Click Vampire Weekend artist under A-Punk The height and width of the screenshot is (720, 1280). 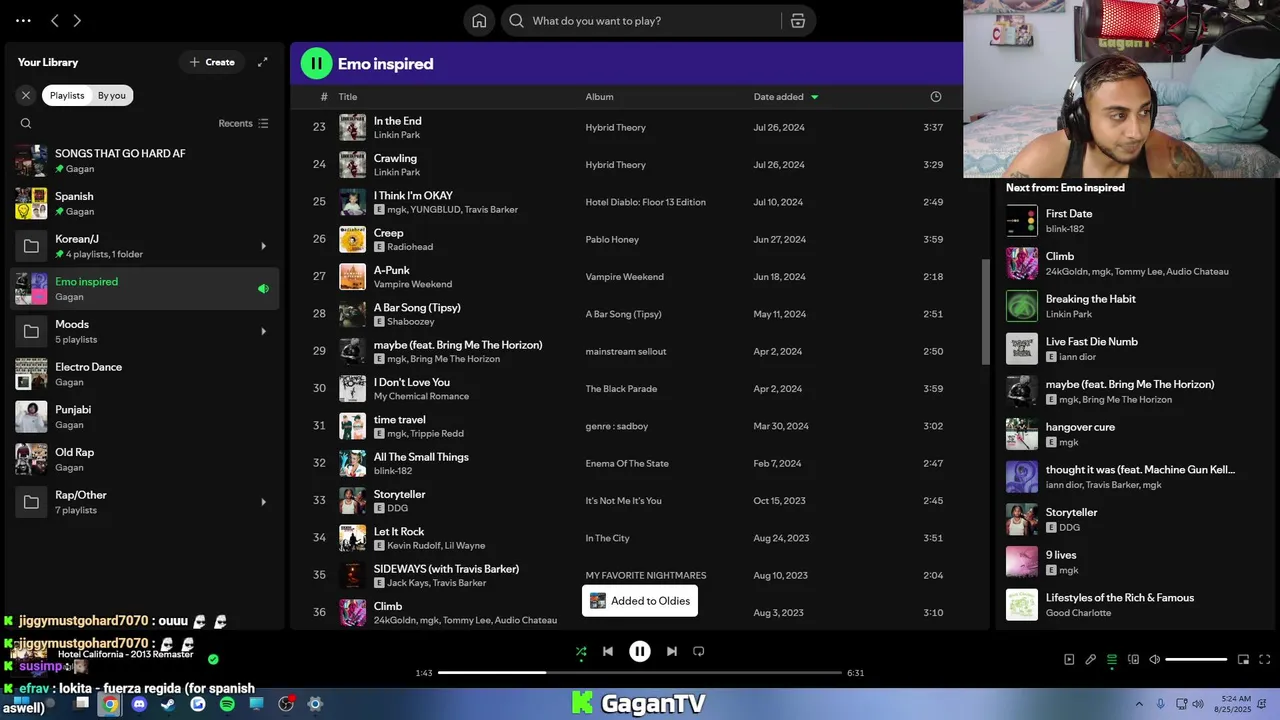(x=413, y=284)
